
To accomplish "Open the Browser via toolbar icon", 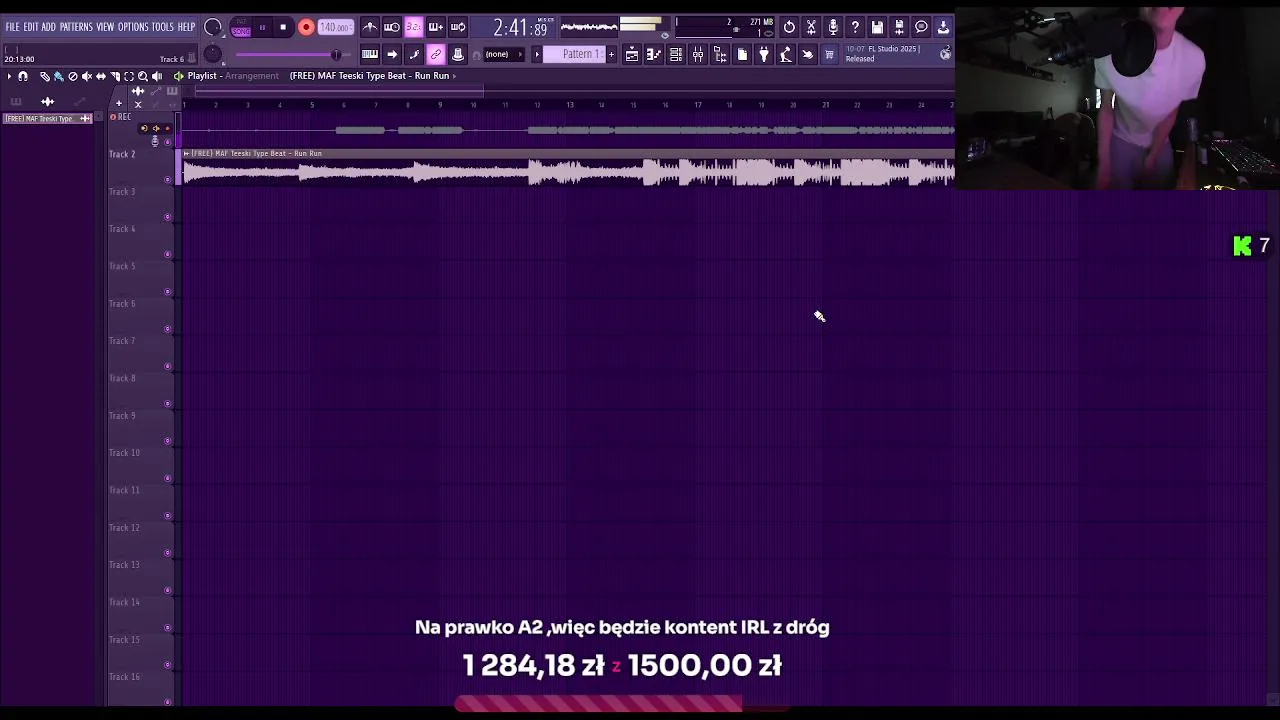I will [720, 55].
